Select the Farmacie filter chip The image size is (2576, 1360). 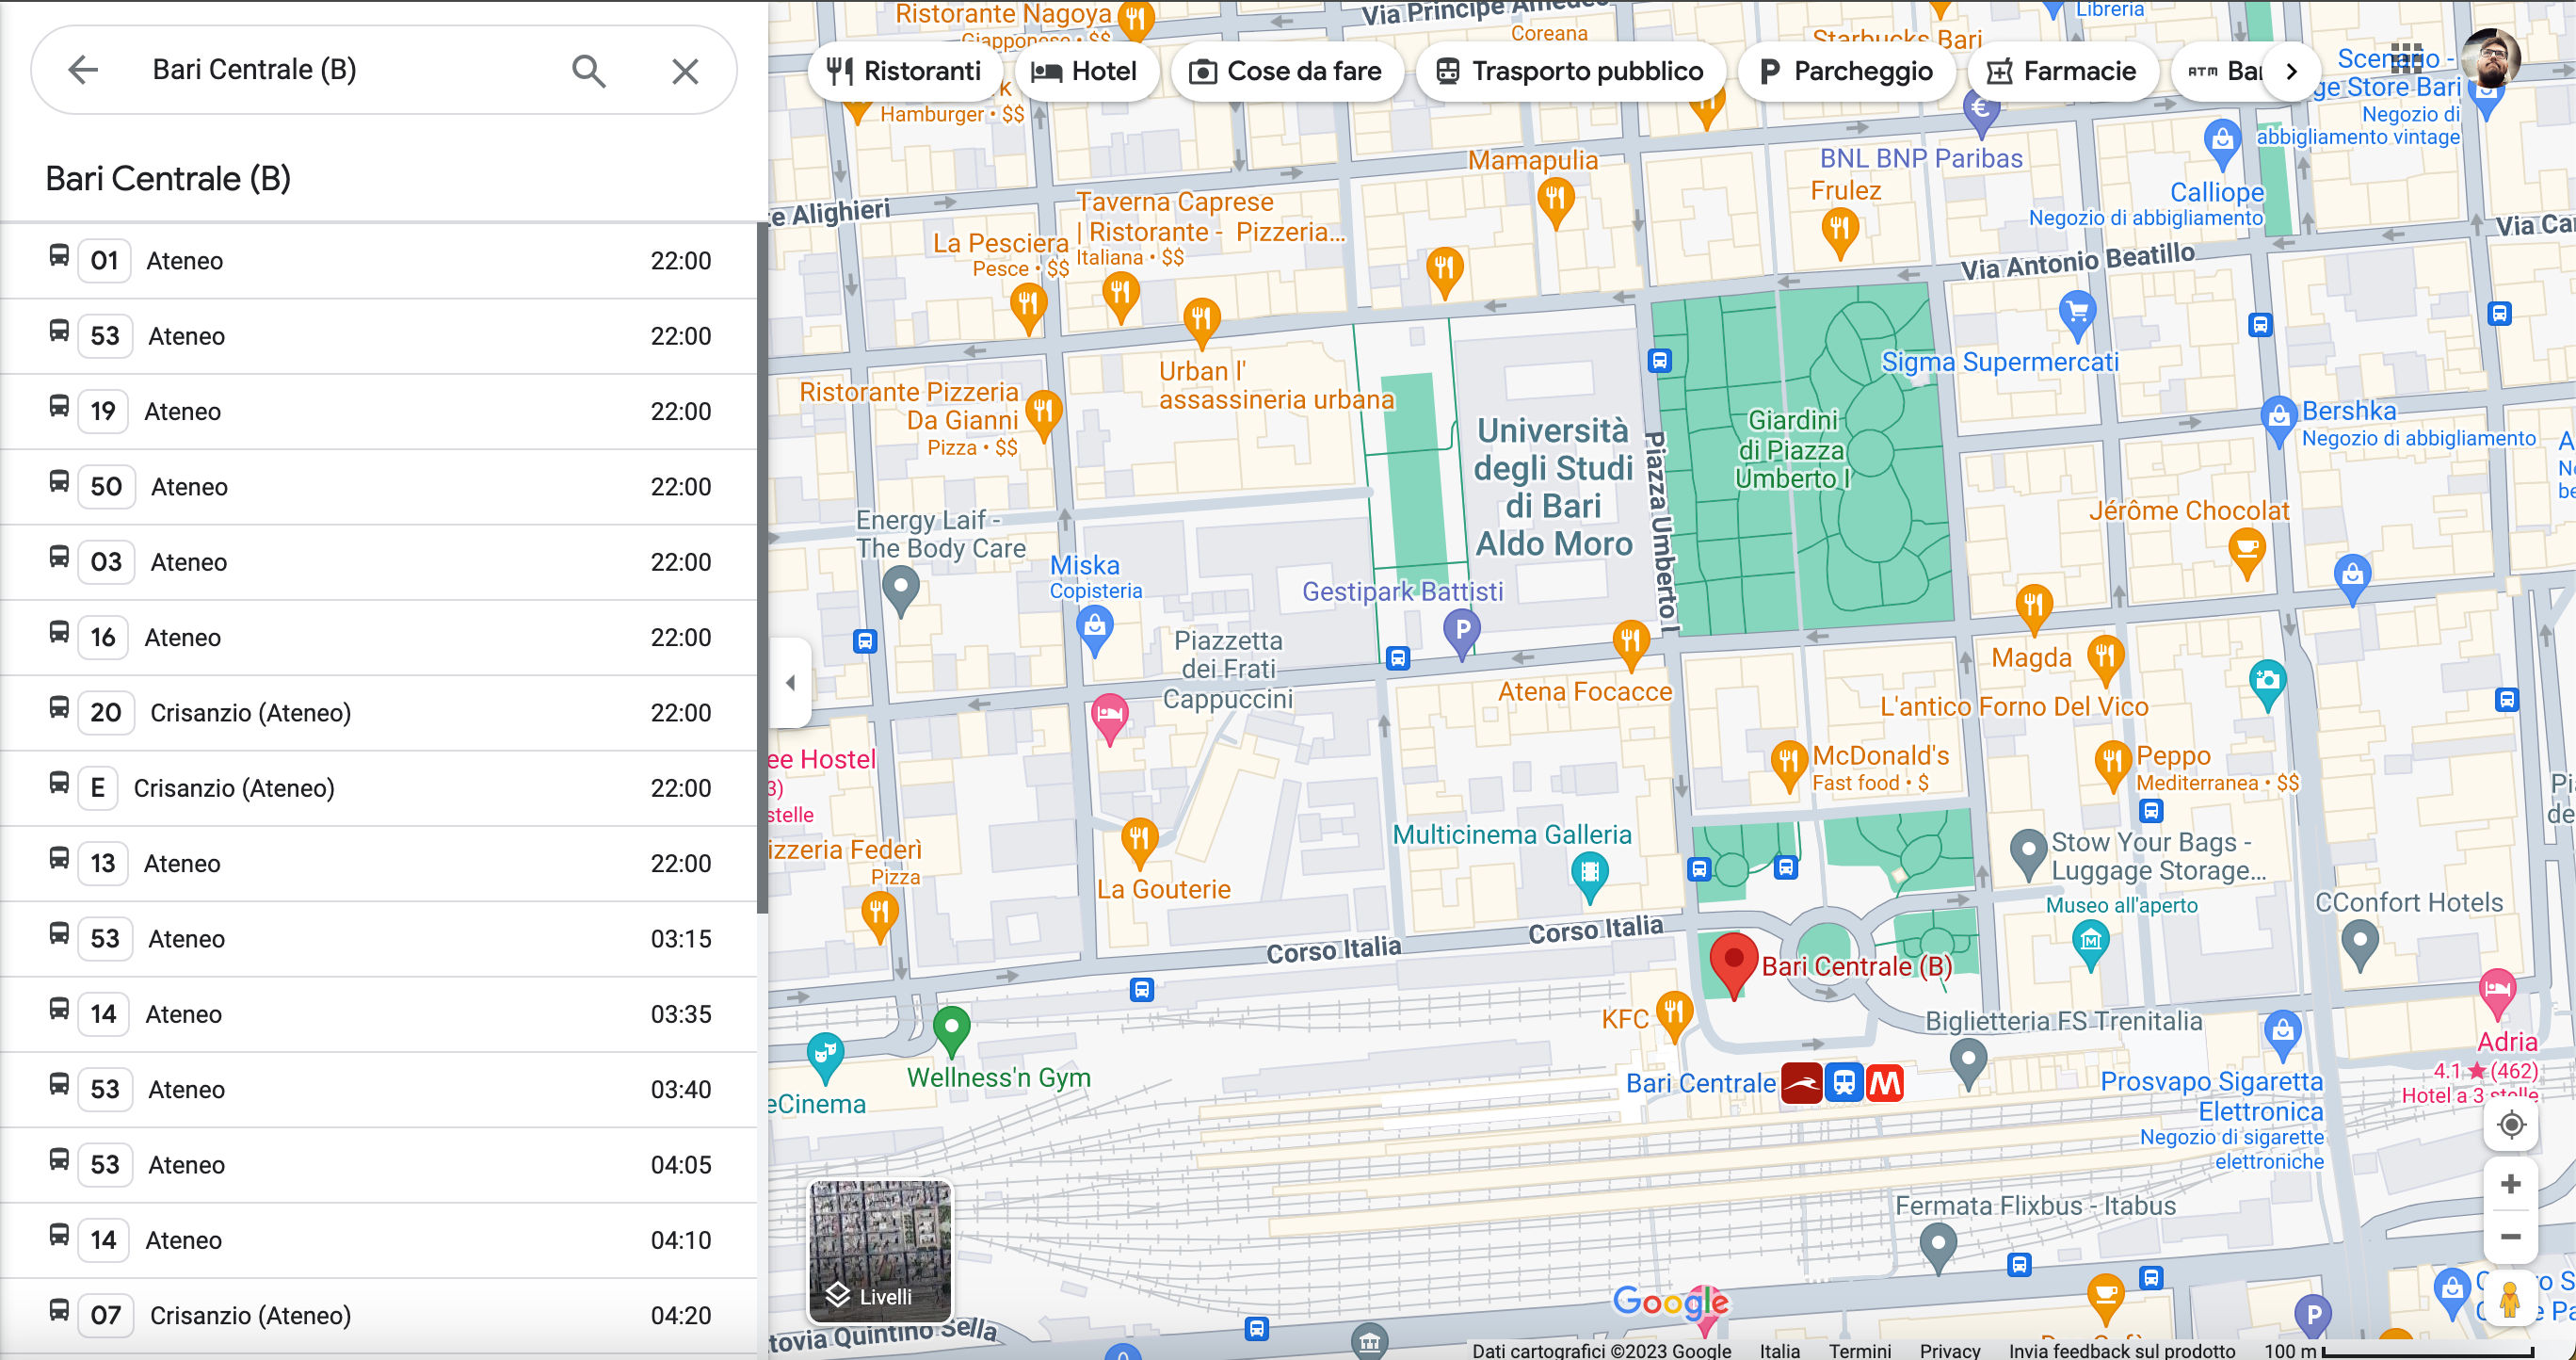(2061, 71)
